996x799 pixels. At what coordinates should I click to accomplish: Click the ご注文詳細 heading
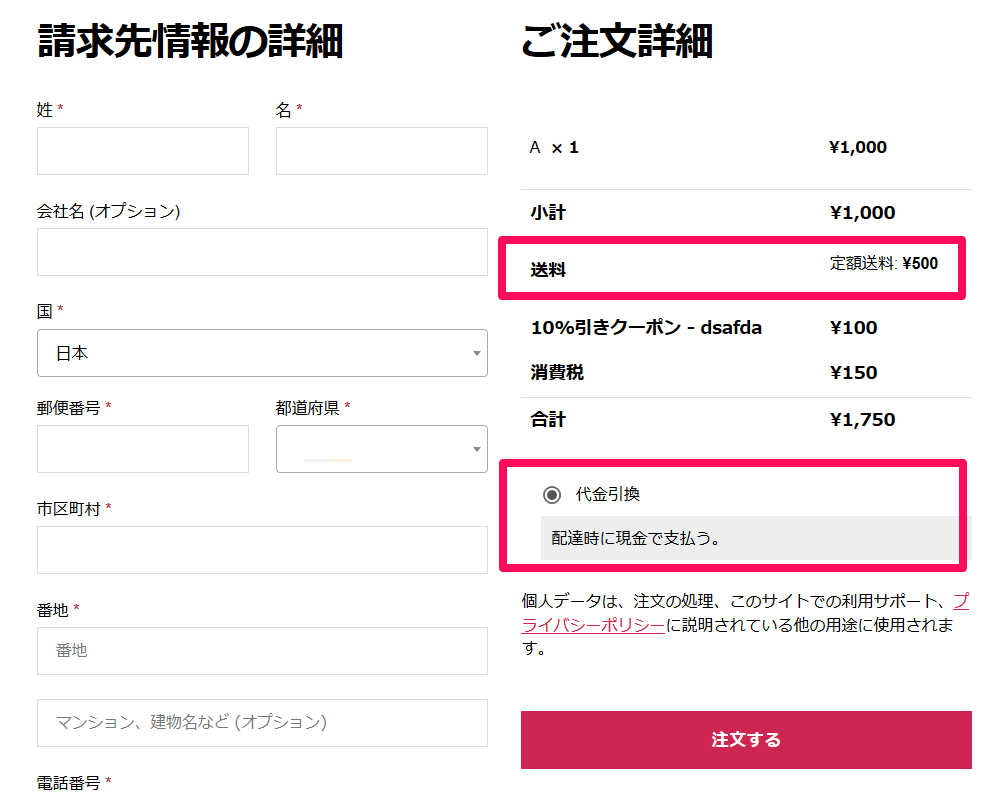(x=617, y=41)
